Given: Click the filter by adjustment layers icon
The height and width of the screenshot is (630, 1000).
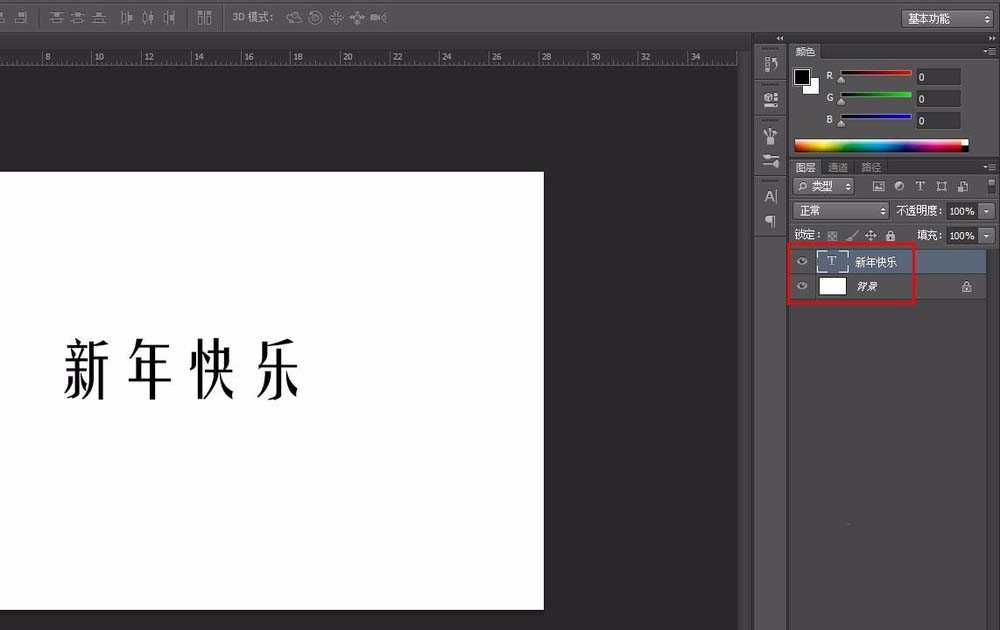Looking at the screenshot, I should 899,186.
